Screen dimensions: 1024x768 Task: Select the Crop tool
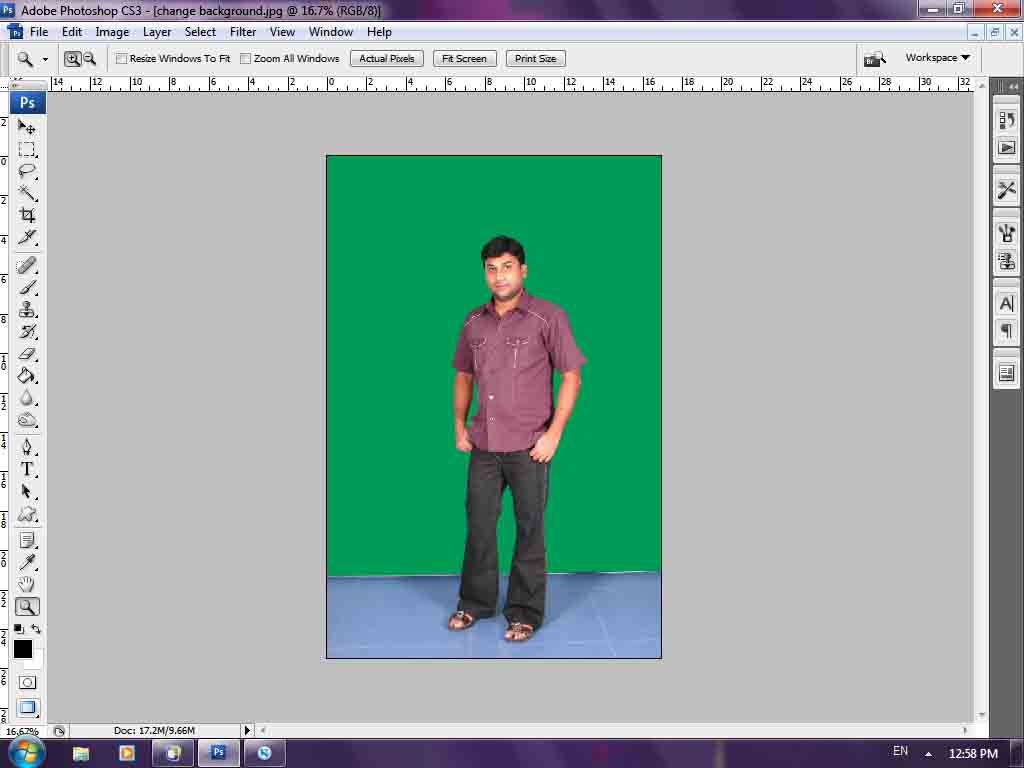coord(27,214)
